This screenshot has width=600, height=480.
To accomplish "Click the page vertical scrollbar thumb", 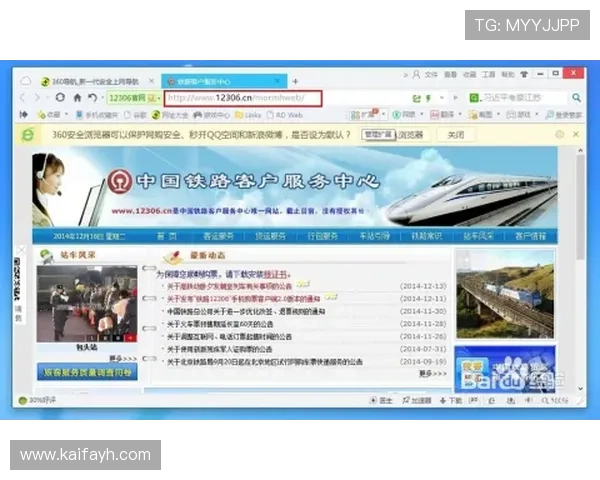I will click(580, 207).
